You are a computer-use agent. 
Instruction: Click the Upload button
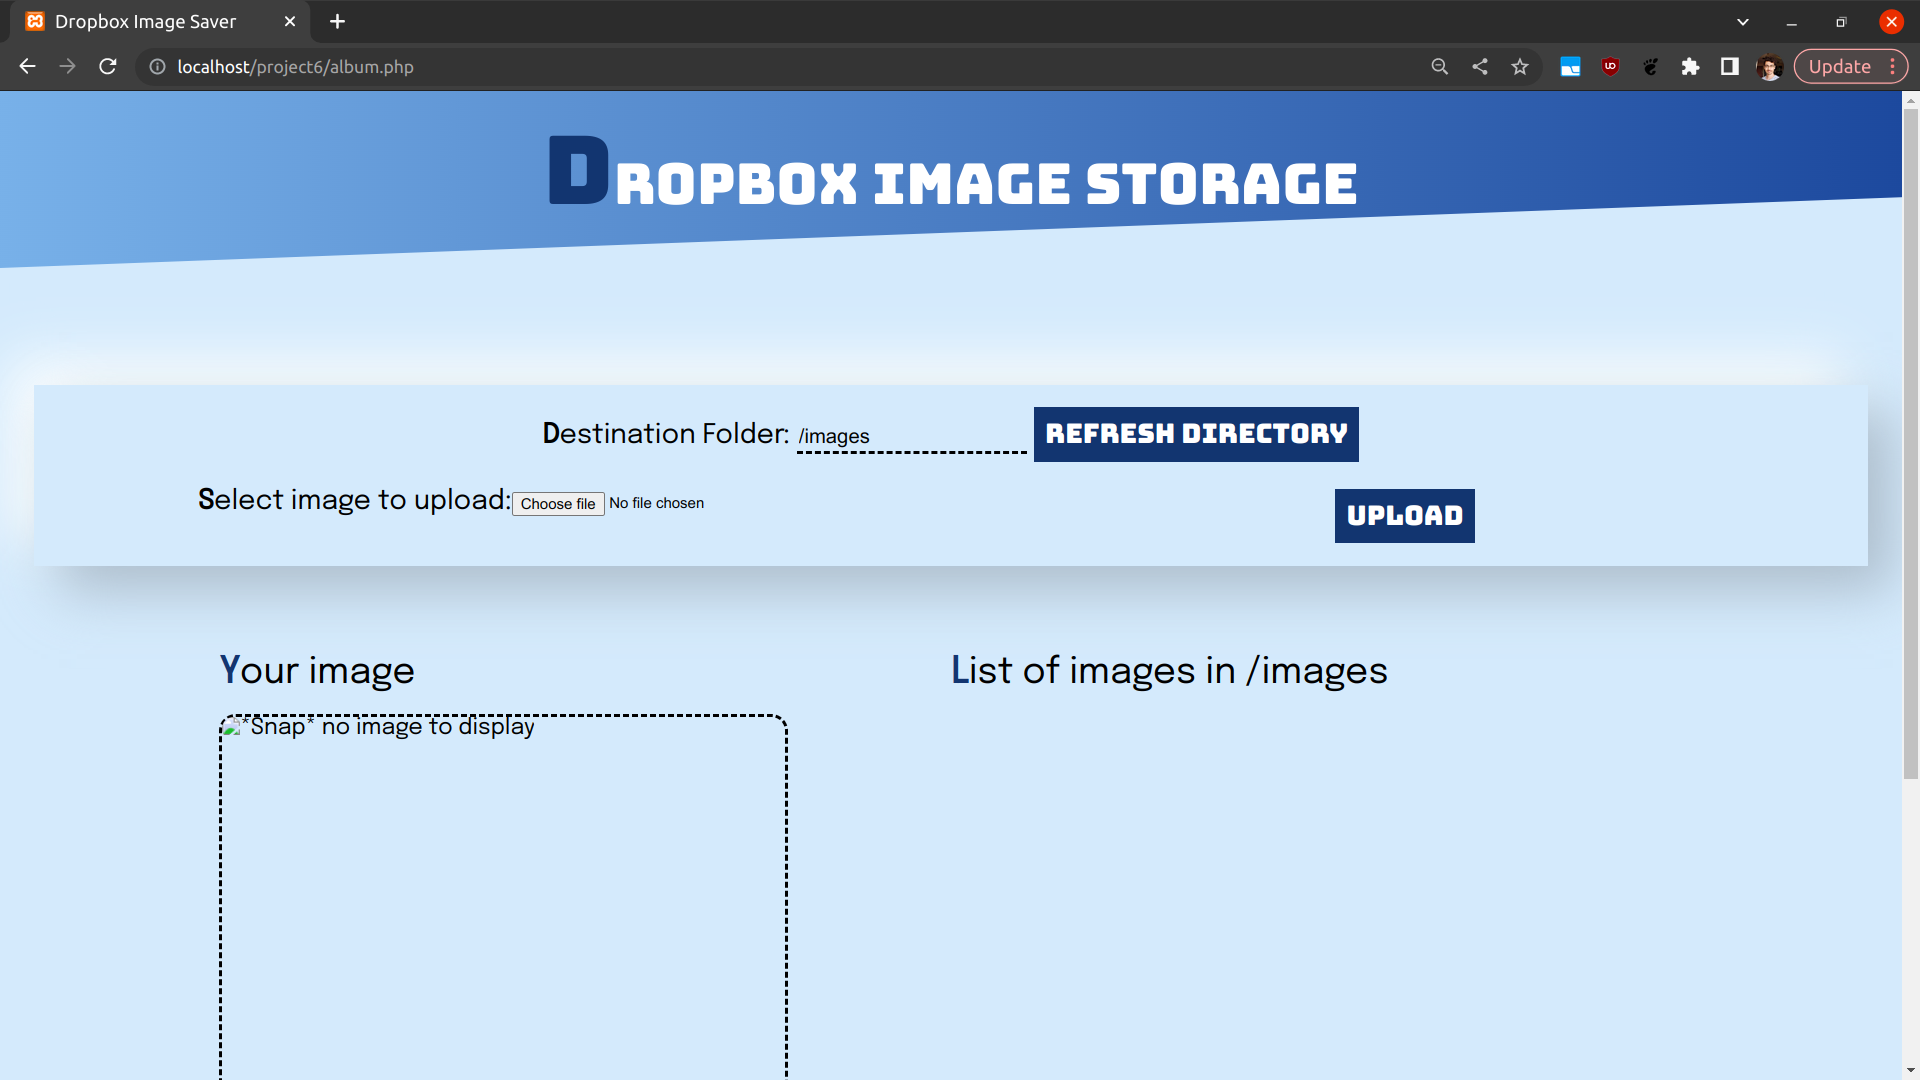[1404, 516]
